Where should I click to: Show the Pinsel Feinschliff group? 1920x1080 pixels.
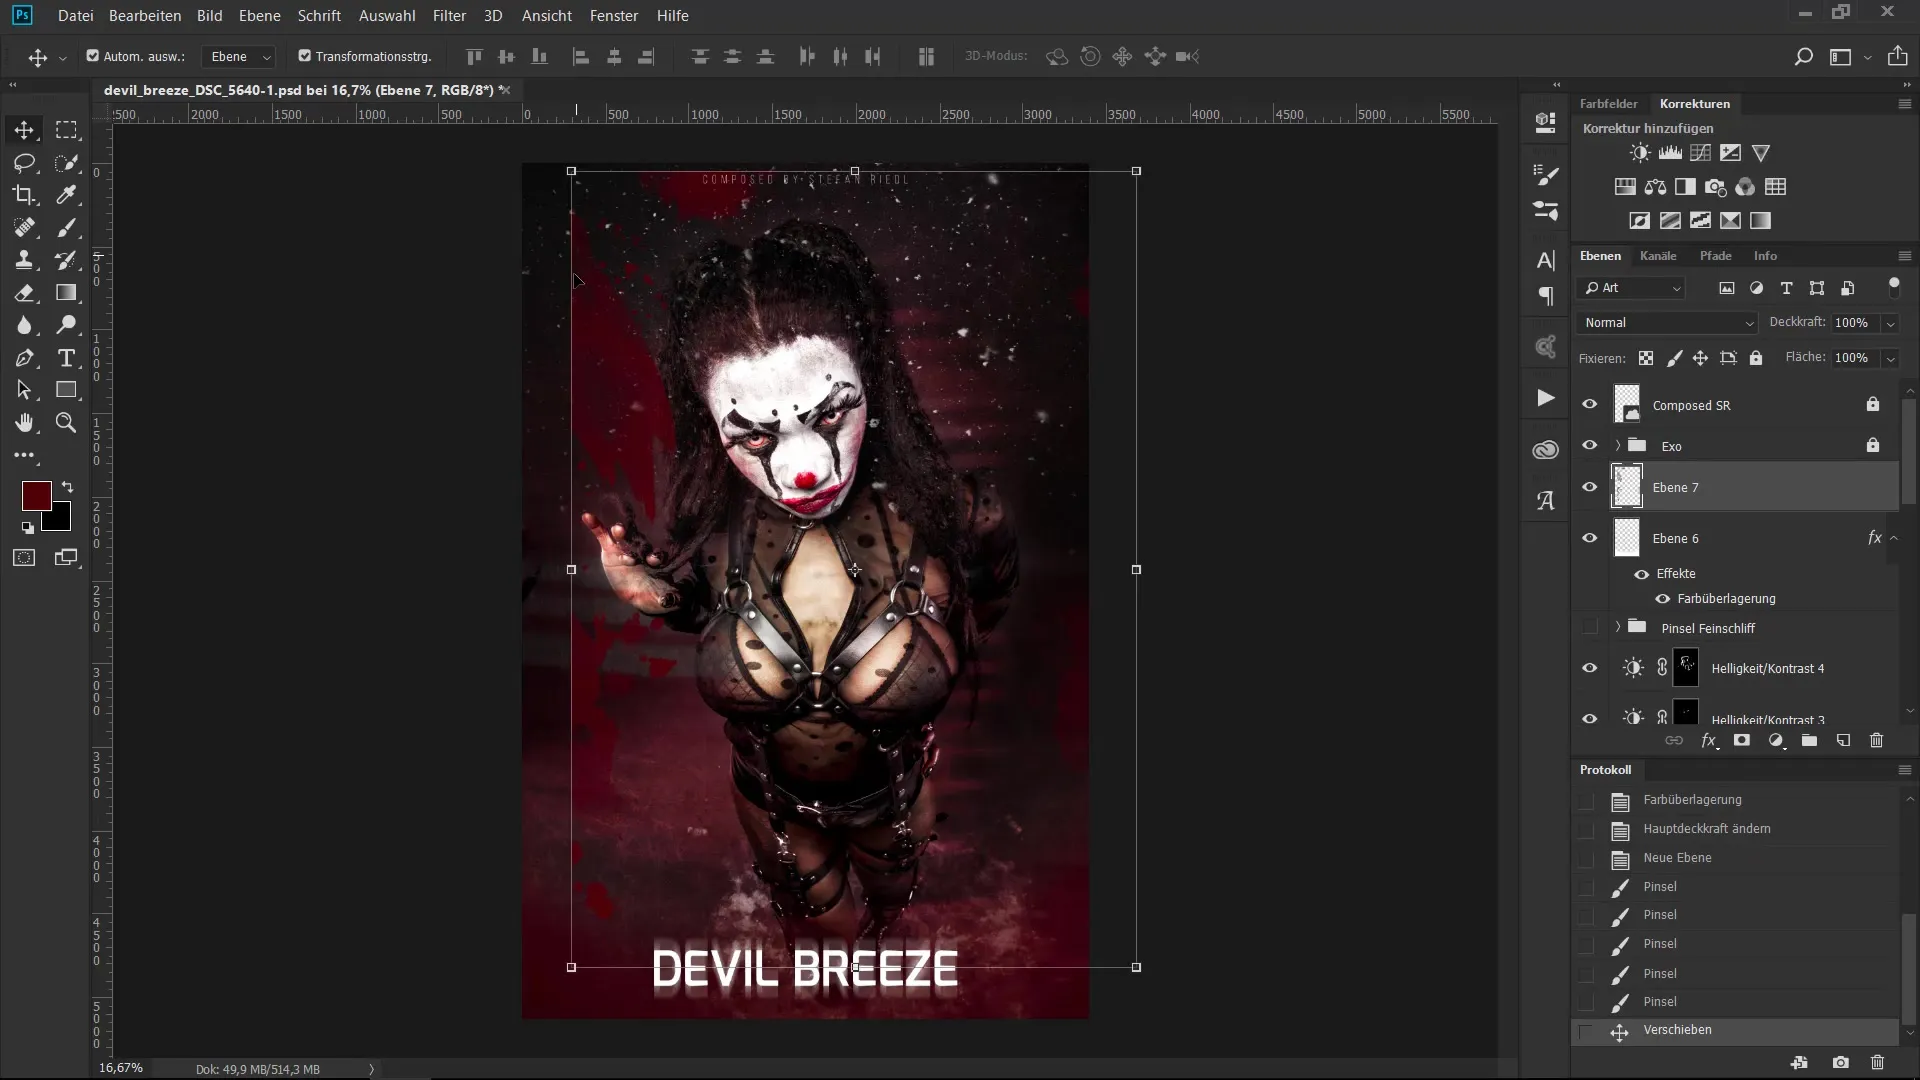1589,628
